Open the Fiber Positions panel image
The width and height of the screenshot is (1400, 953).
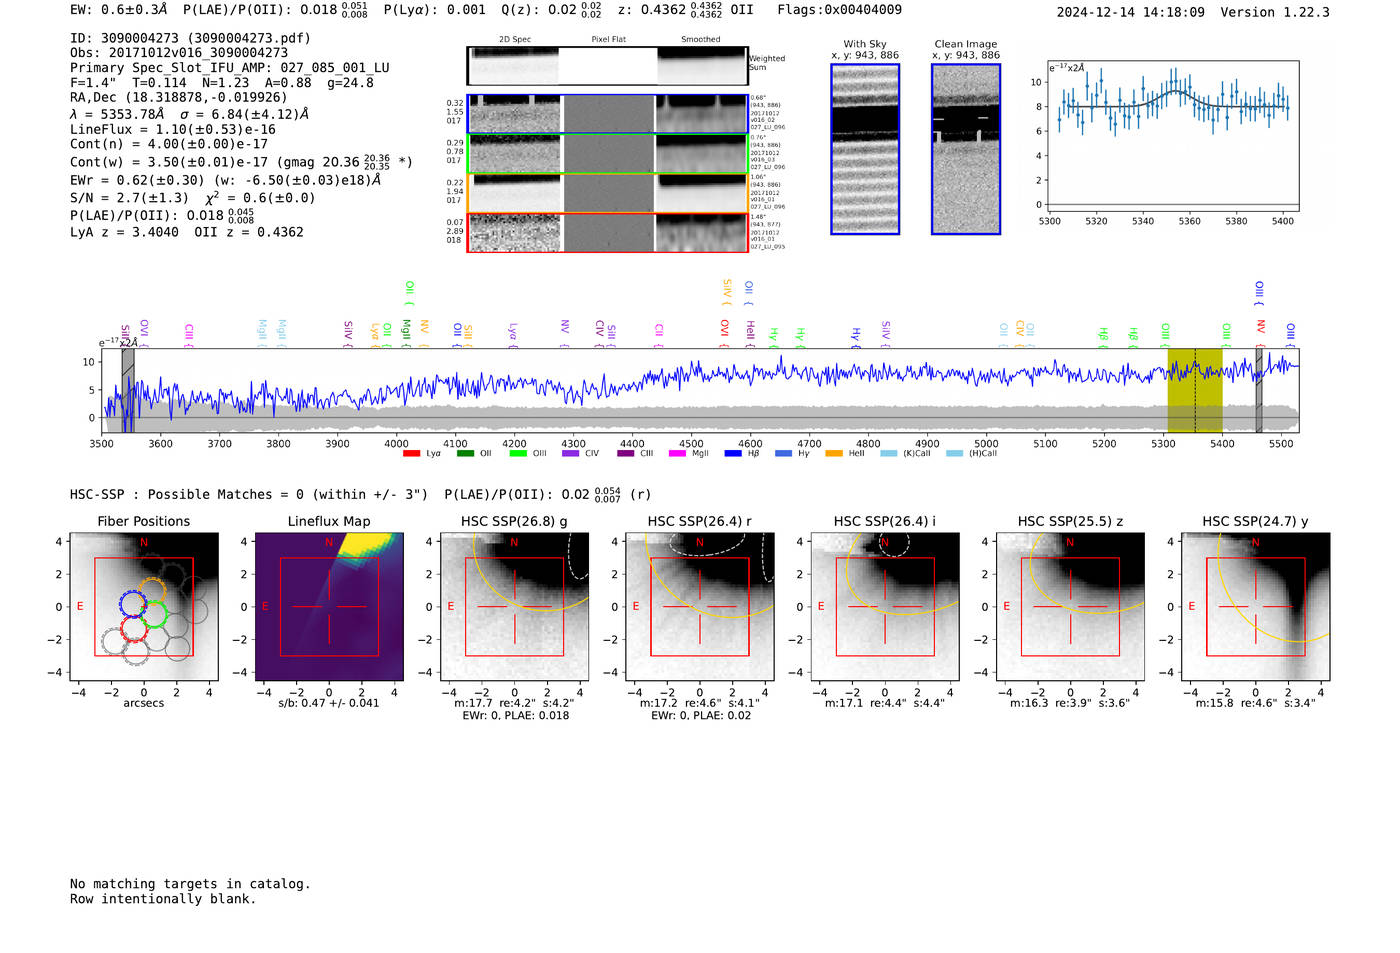[144, 606]
